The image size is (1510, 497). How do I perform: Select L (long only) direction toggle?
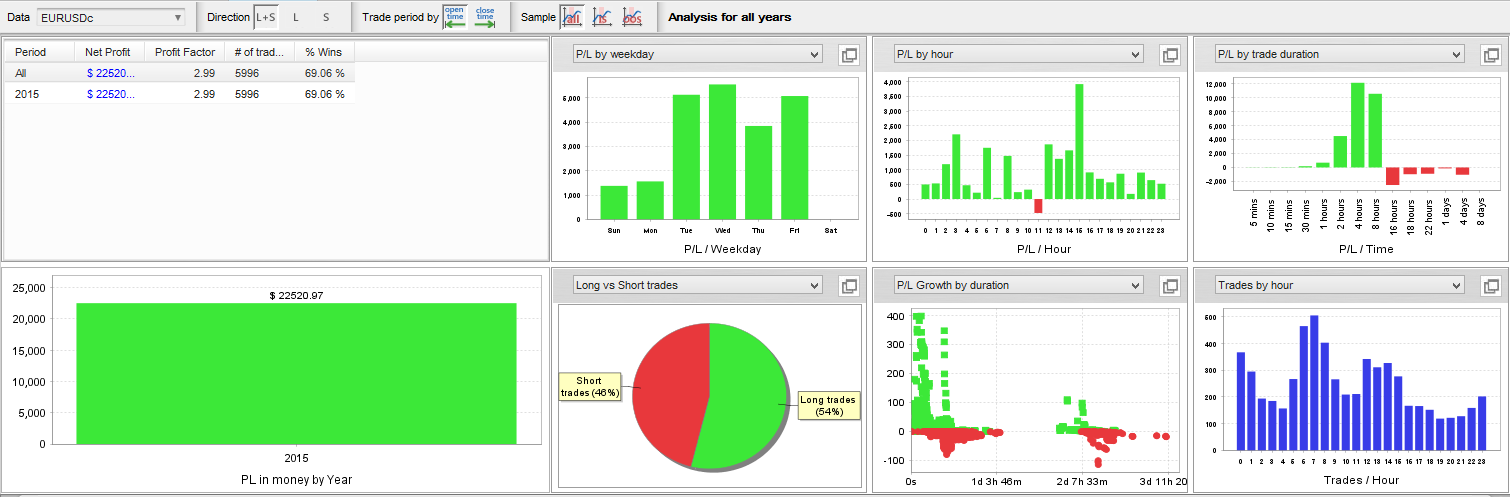click(x=295, y=17)
